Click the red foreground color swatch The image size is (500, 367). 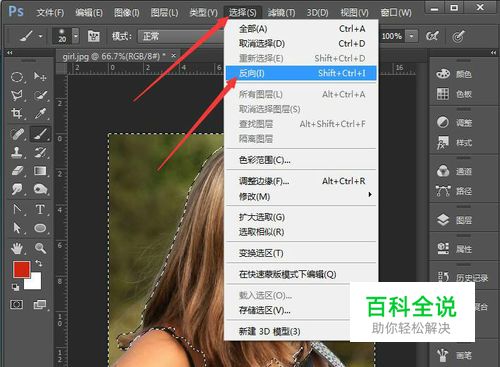[x=21, y=269]
